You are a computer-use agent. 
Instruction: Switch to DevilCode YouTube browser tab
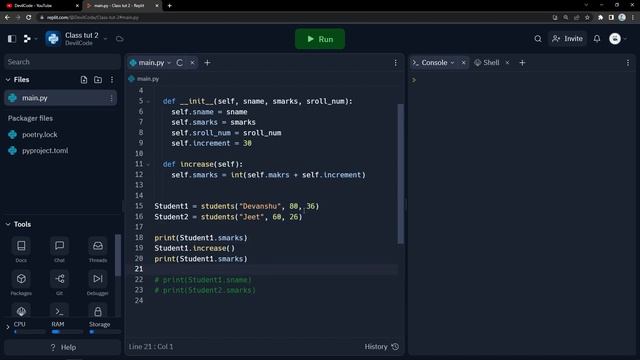click(41, 6)
